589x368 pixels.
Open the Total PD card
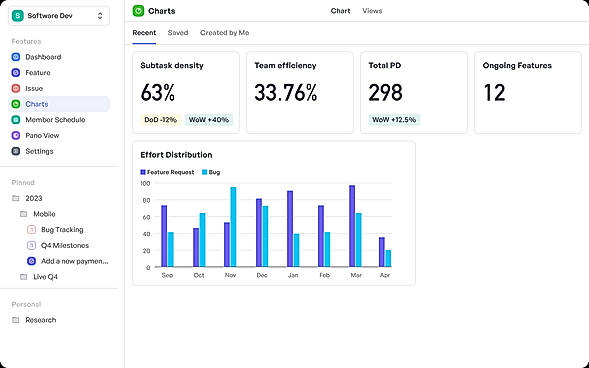(x=414, y=93)
